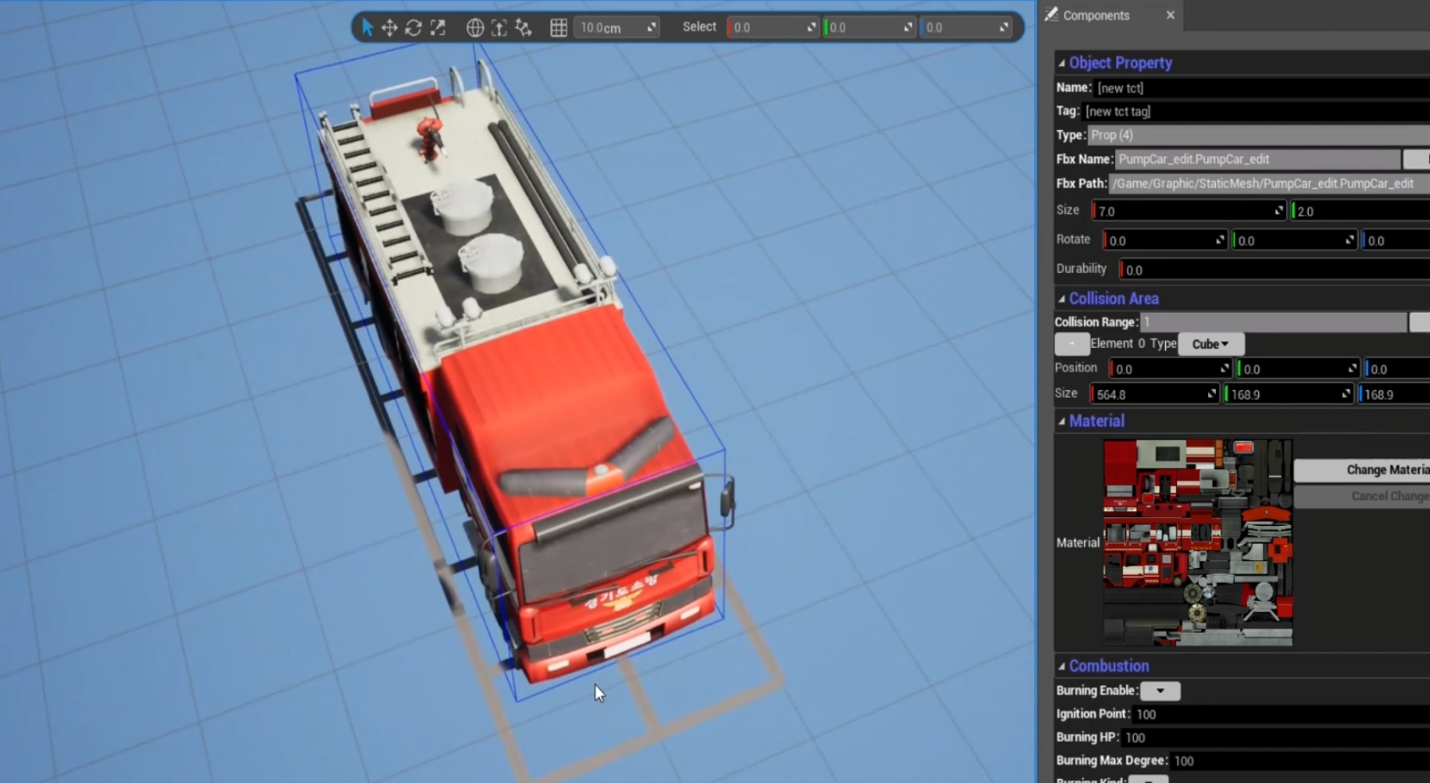Click the Size 7.0 field
Image resolution: width=1430 pixels, height=783 pixels.
tap(1188, 211)
